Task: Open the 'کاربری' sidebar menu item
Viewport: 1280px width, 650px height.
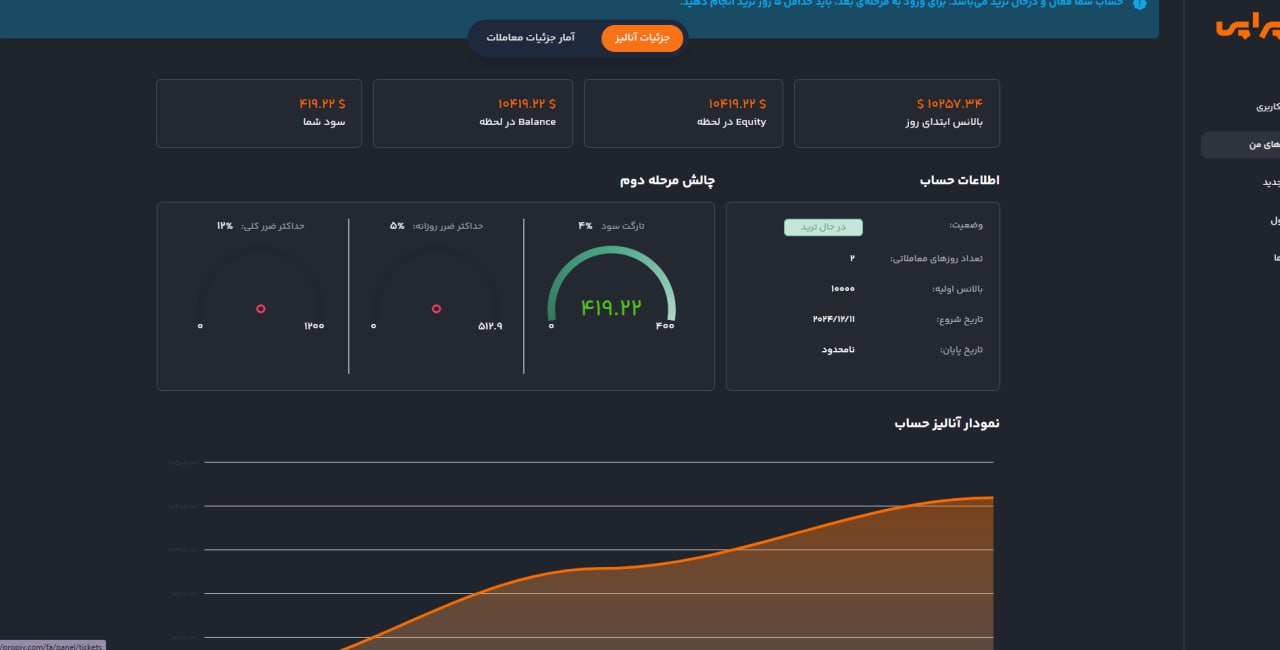Action: click(1267, 106)
